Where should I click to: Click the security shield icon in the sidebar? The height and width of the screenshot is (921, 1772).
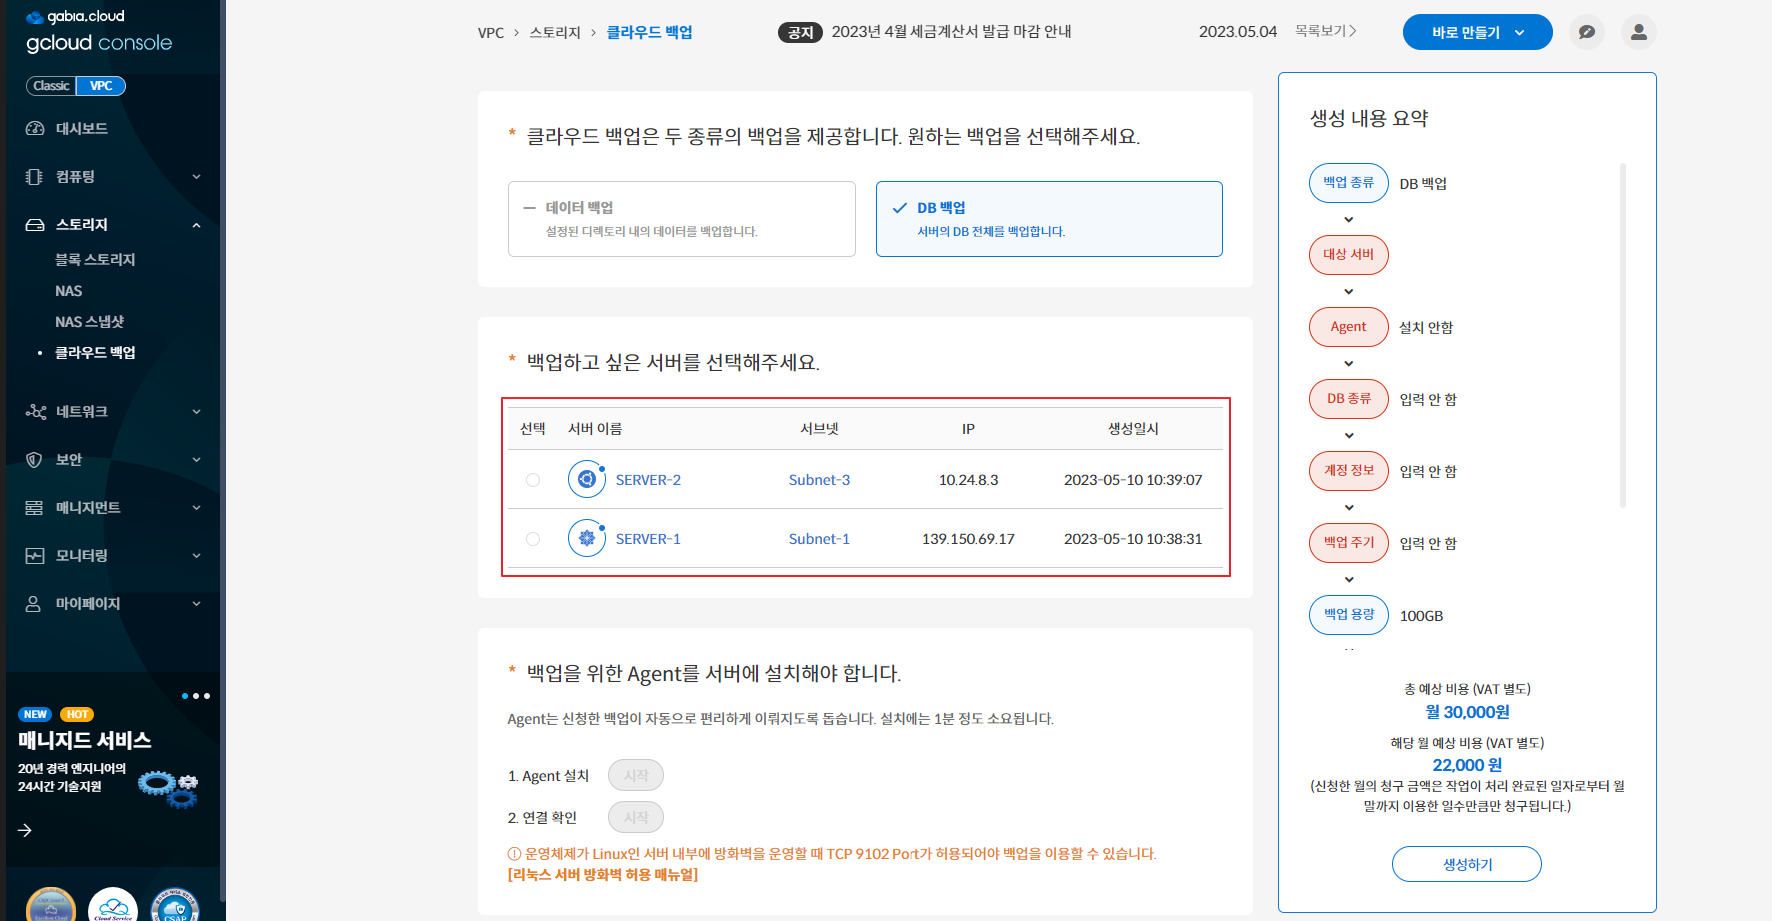pos(35,460)
